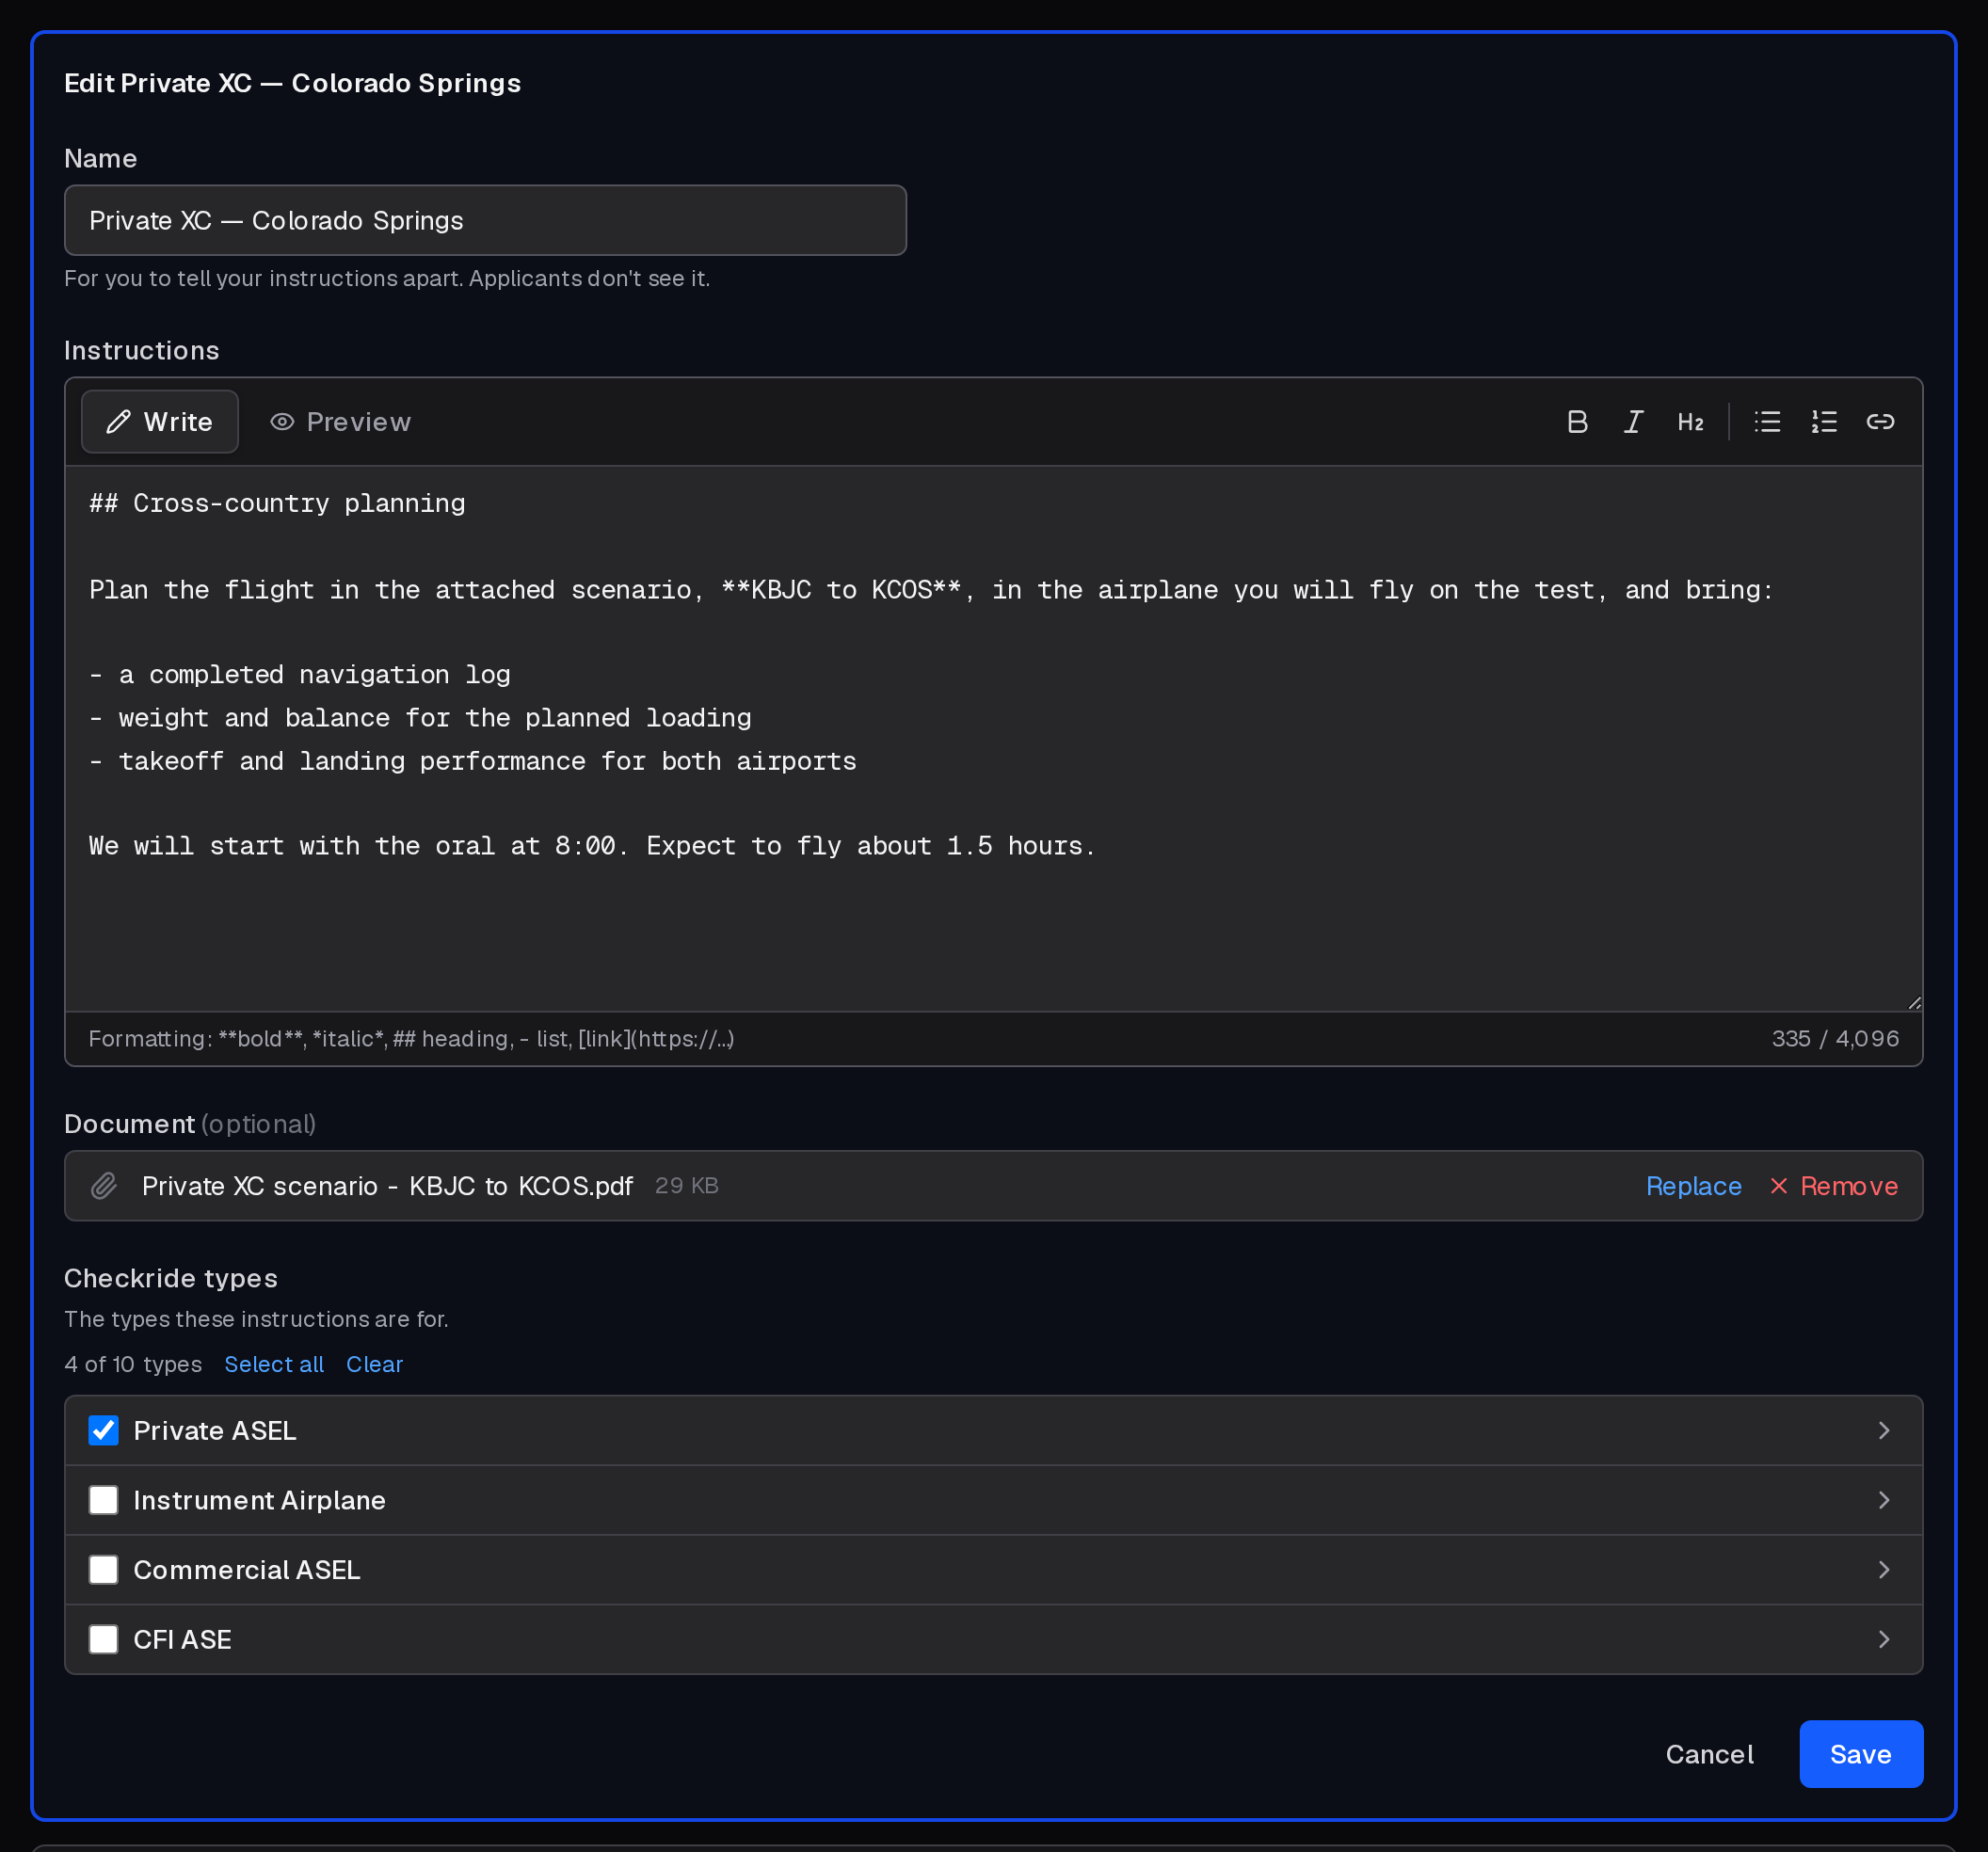Image resolution: width=1988 pixels, height=1852 pixels.
Task: Apply italic formatting in the editor toolbar
Action: [1633, 422]
